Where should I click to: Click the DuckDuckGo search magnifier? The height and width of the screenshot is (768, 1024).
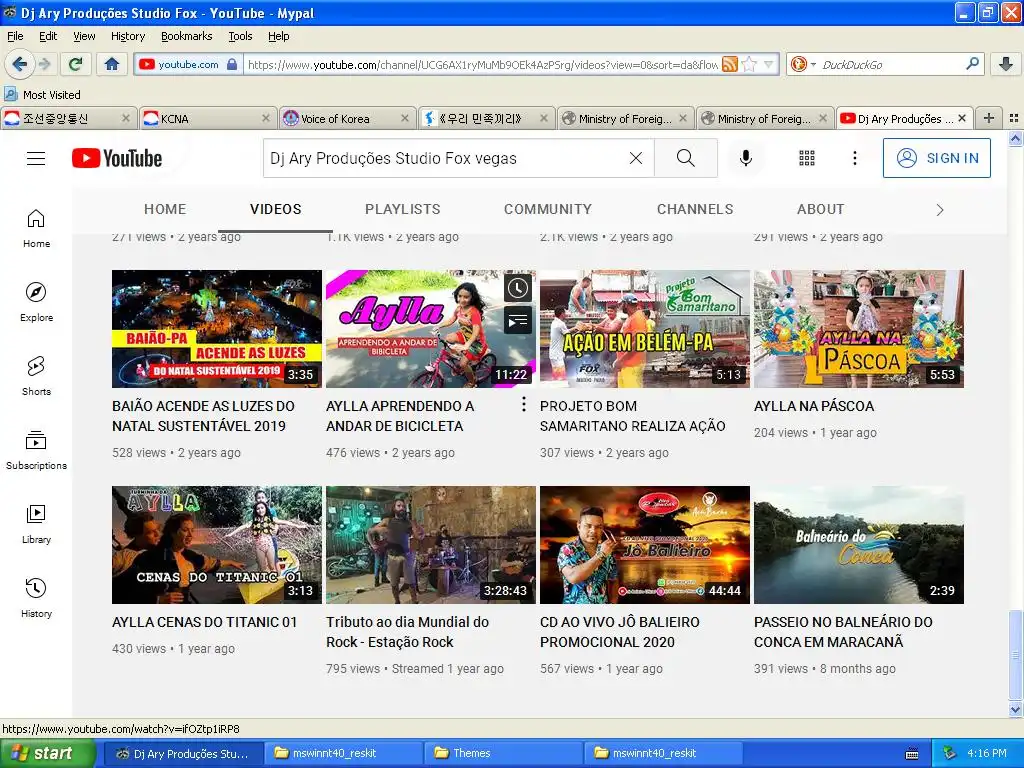coord(972,64)
